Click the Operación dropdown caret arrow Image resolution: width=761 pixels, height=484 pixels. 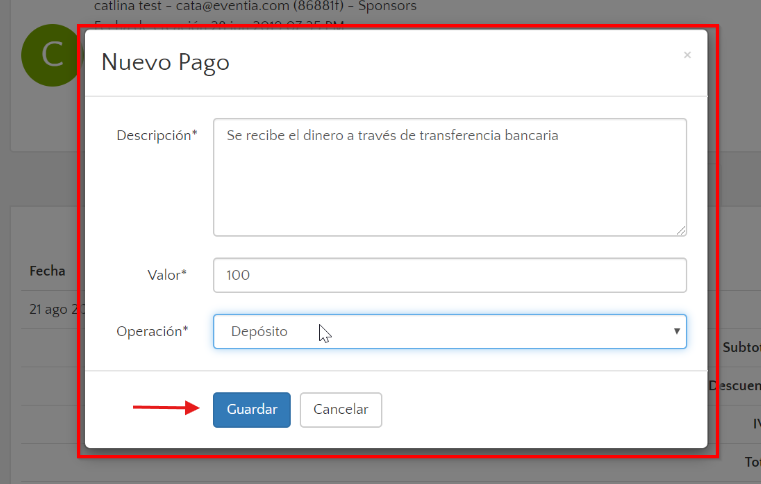pyautogui.click(x=676, y=331)
